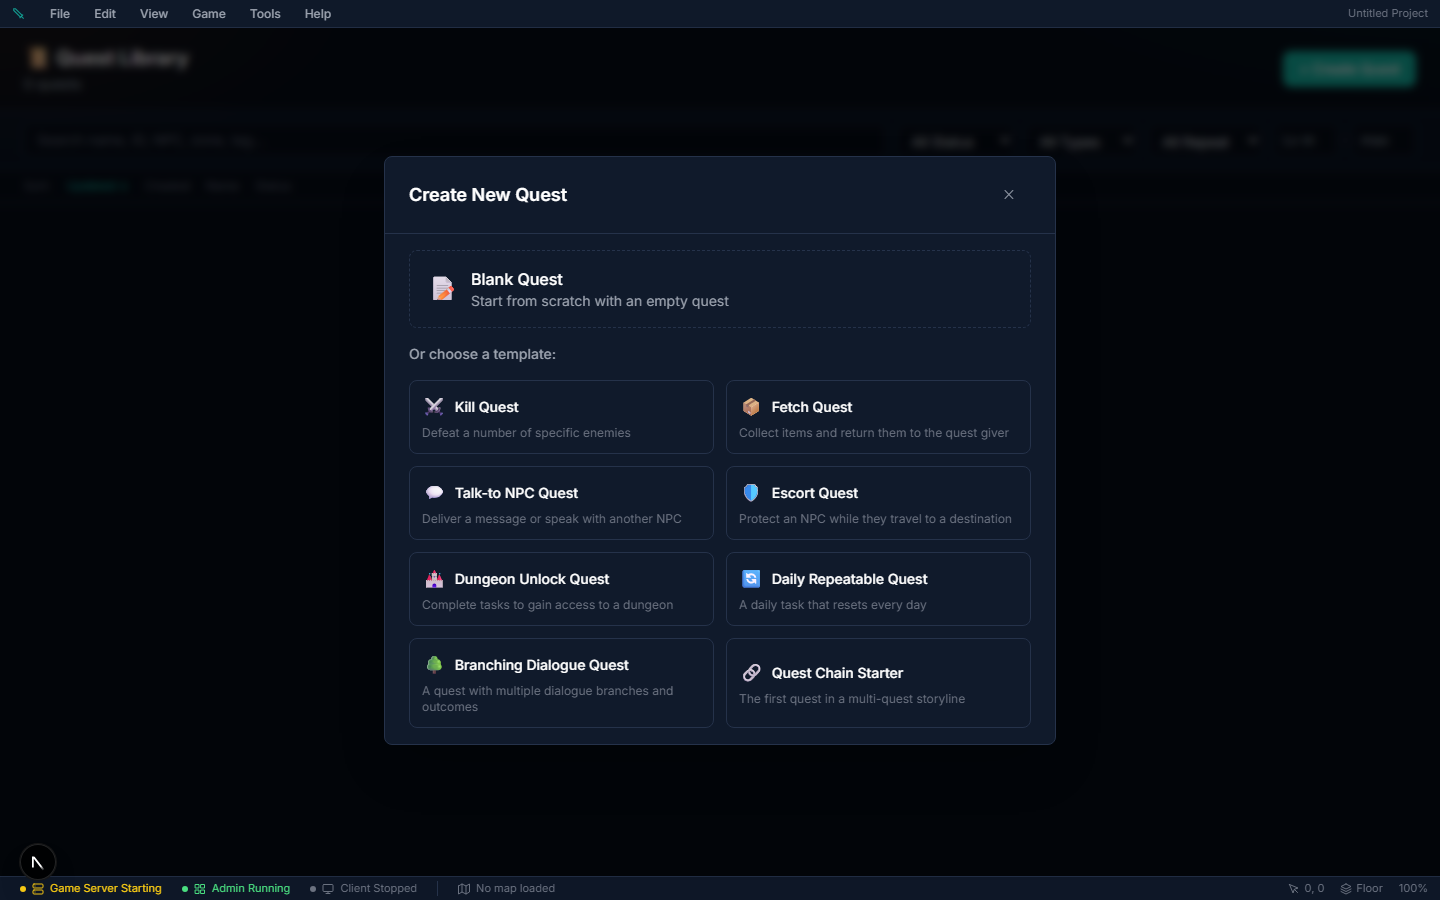
Task: Click the tree Branching Dialogue Quest icon
Action: [x=434, y=664]
